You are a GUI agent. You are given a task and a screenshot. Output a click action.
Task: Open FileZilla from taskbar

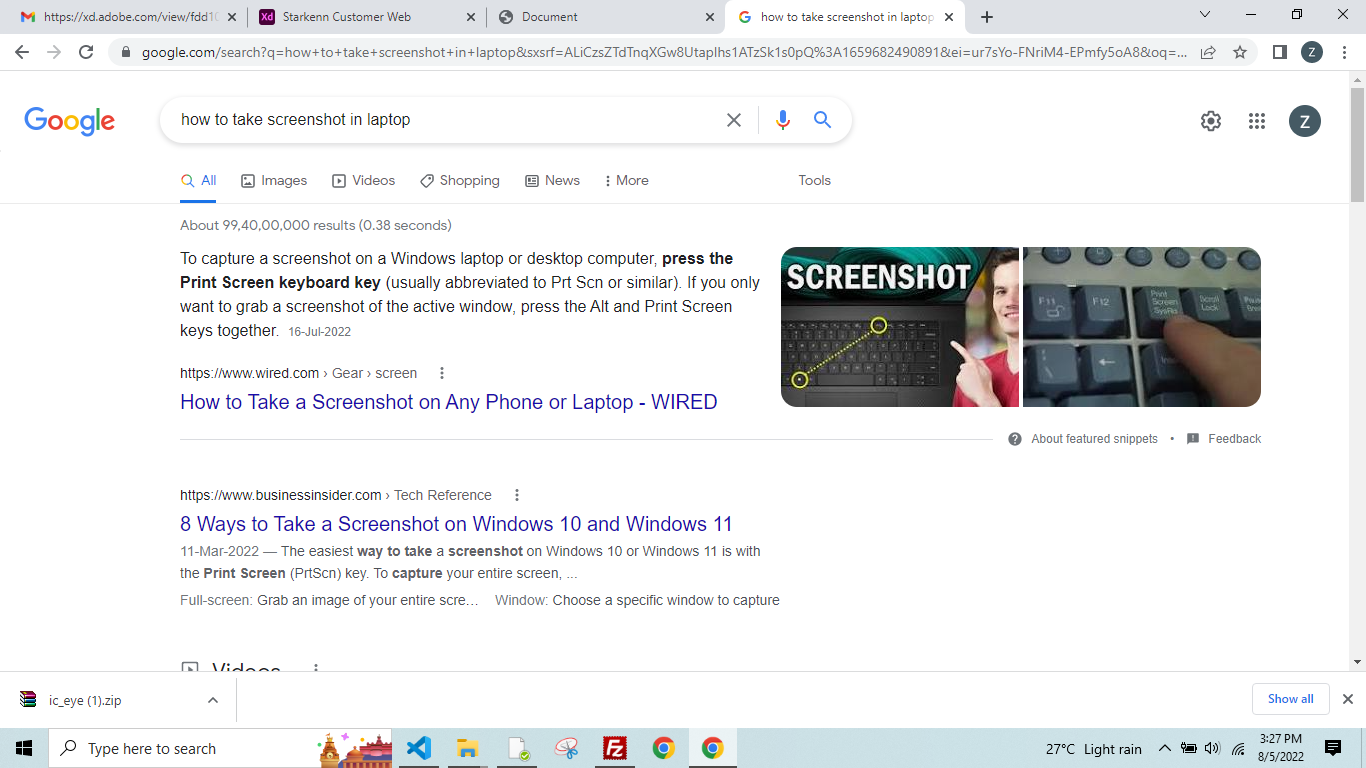(x=615, y=748)
